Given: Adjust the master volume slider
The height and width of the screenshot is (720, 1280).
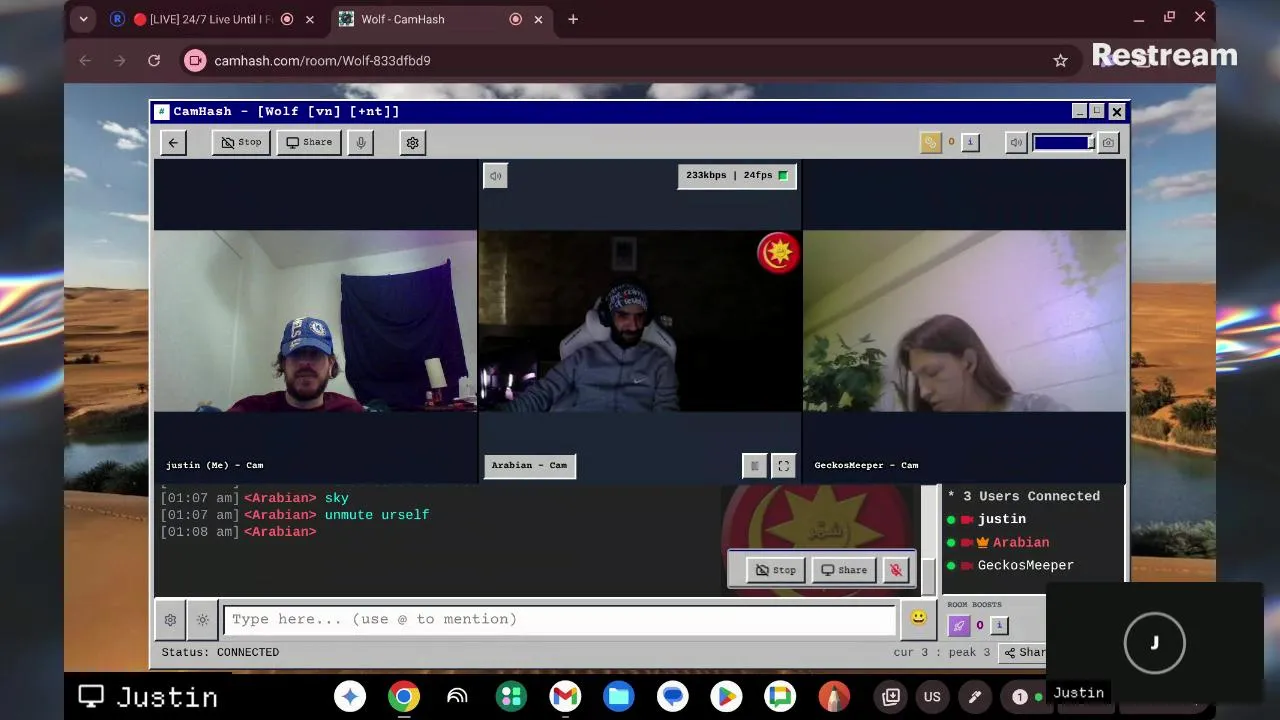Looking at the screenshot, I should 1064,143.
